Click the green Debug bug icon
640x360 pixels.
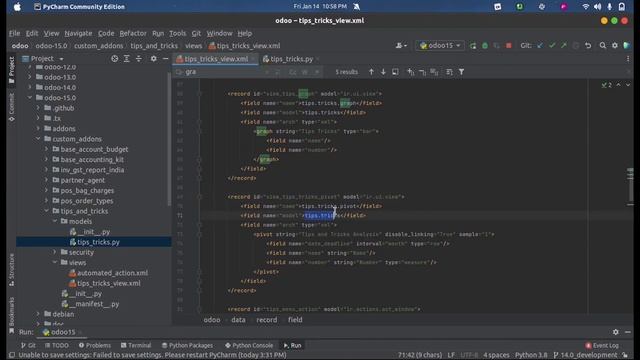[x=485, y=46]
